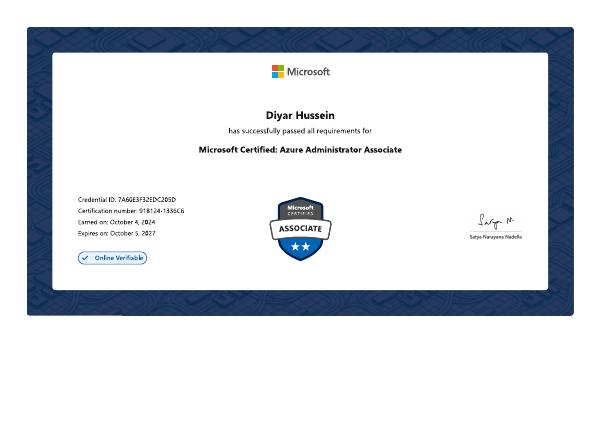Click the Microsoft four-square logo

(x=278, y=72)
